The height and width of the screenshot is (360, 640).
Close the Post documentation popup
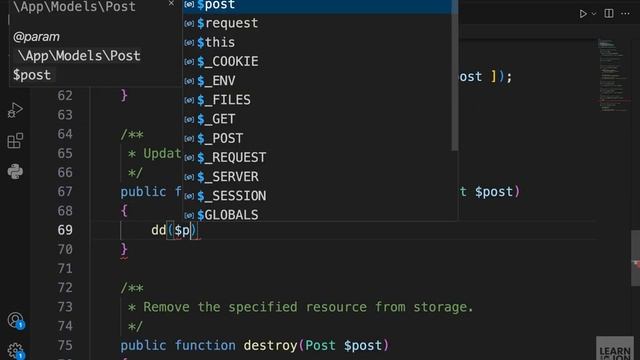click(x=171, y=3)
